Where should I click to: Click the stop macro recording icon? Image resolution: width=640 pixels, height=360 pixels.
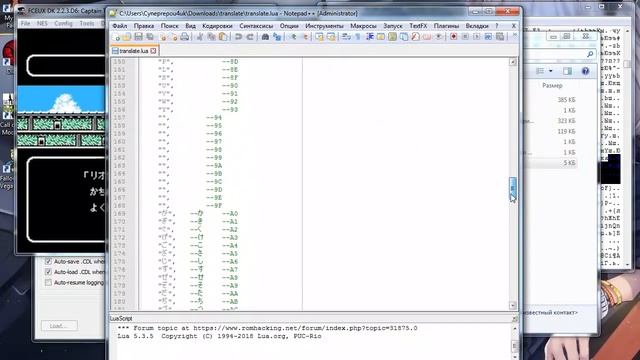click(x=465, y=37)
